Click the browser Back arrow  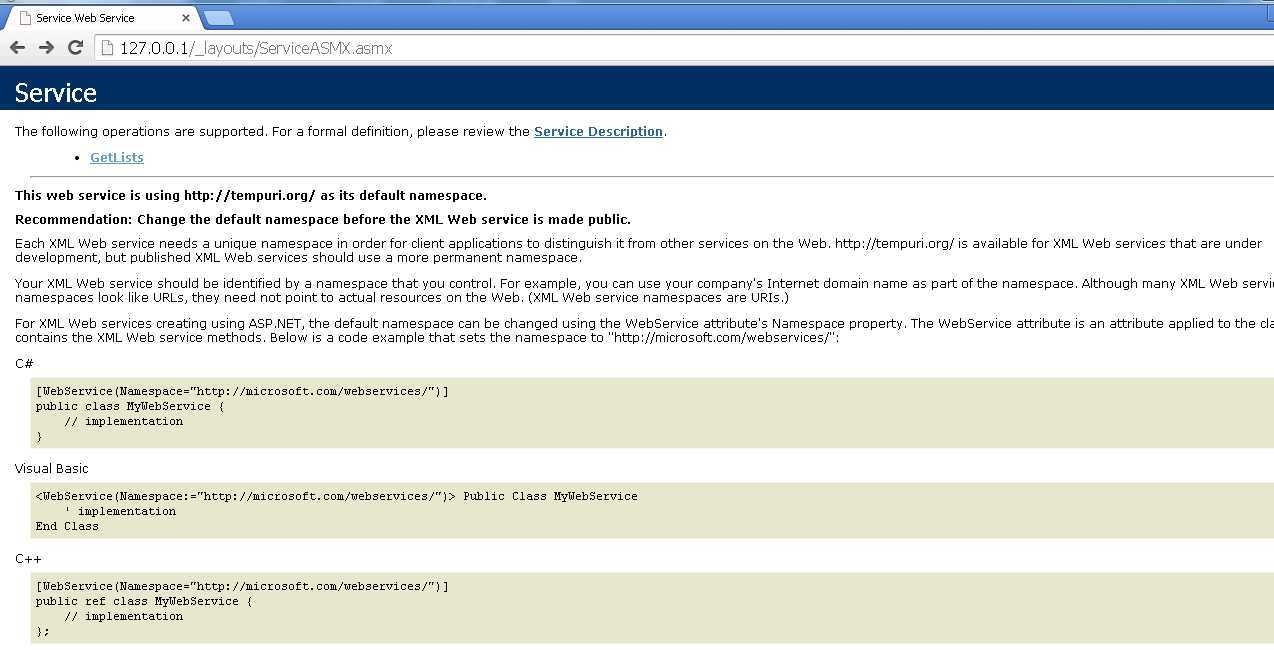click(x=17, y=47)
